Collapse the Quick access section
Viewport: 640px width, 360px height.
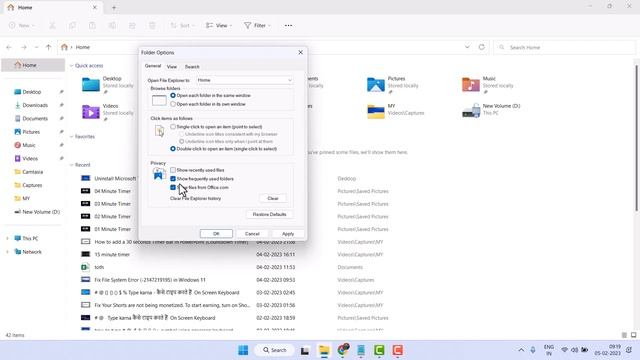point(71,66)
